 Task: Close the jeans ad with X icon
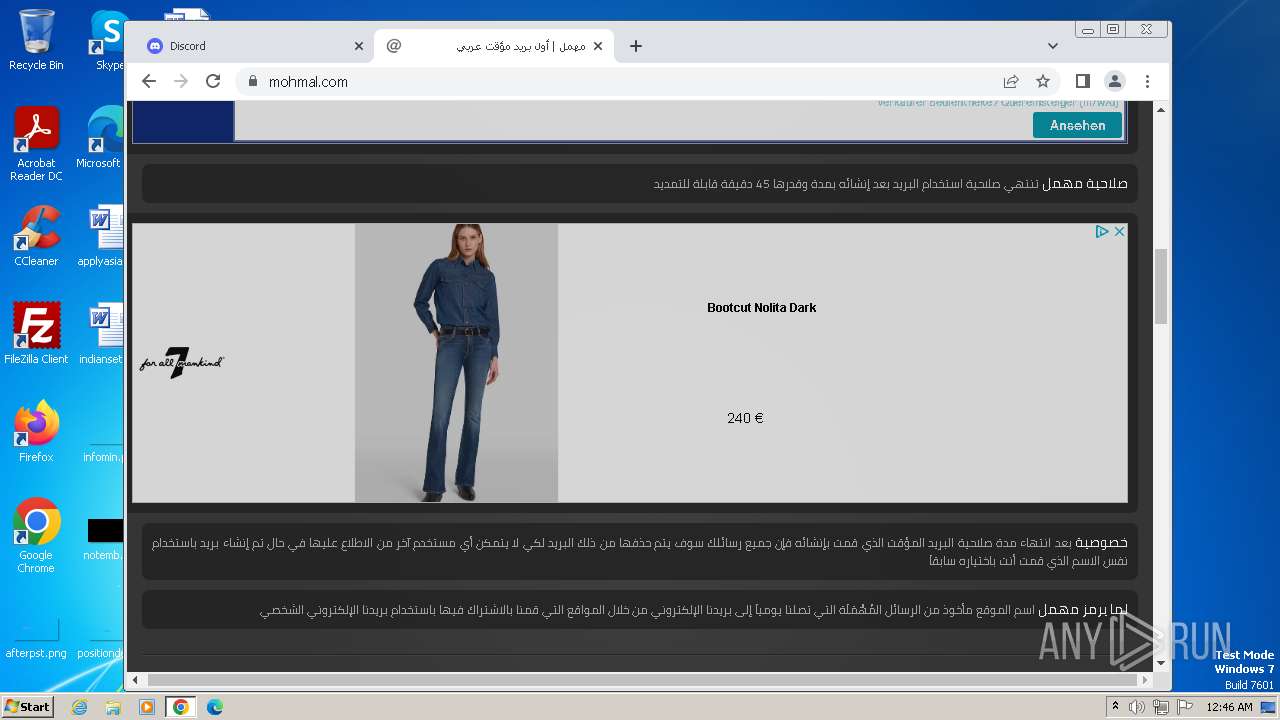coord(1119,231)
